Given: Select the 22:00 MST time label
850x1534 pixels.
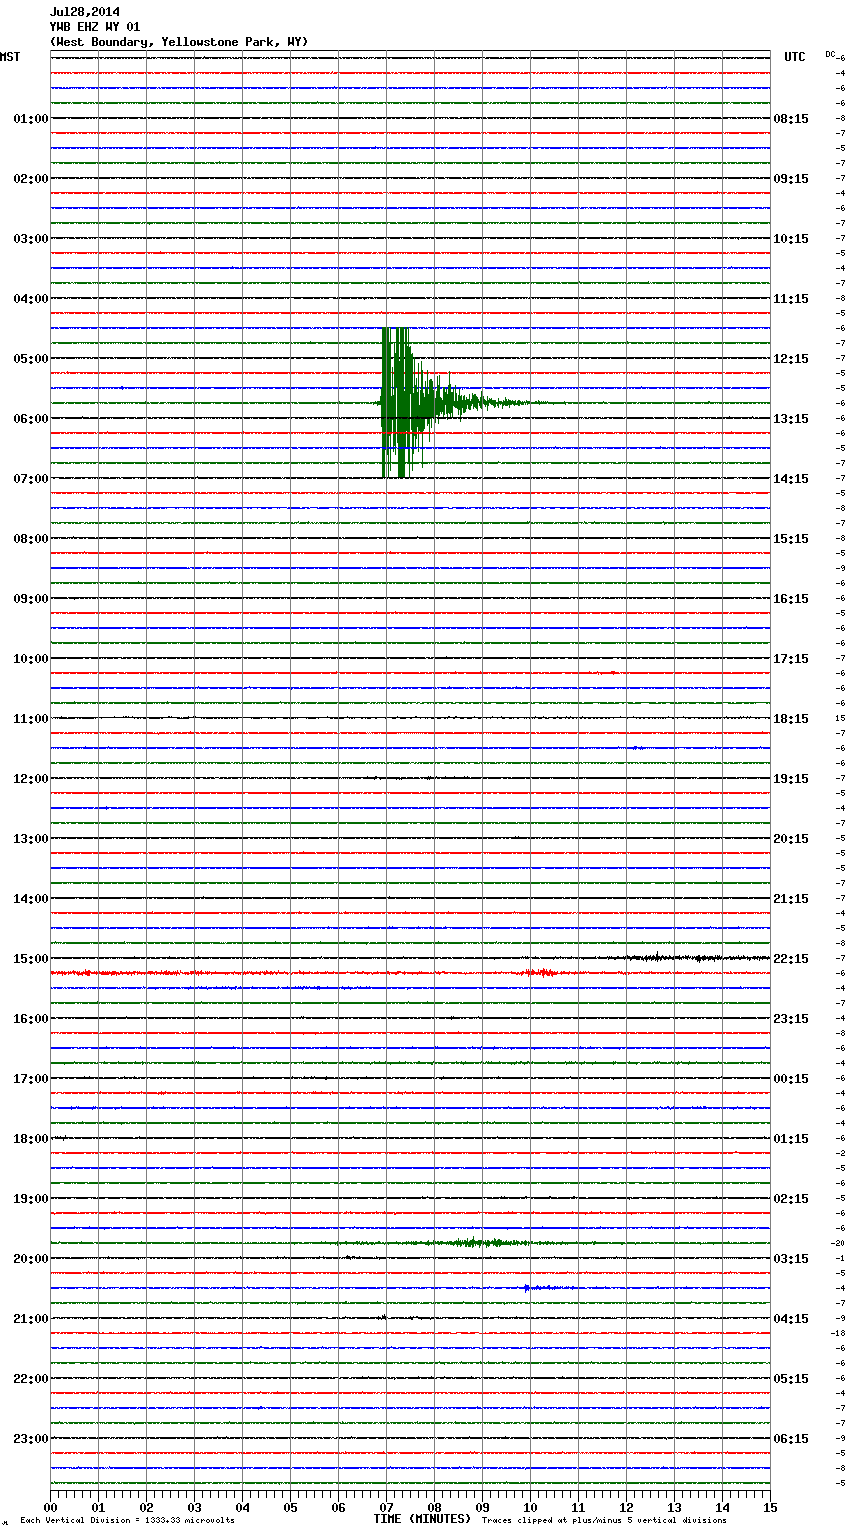Looking at the screenshot, I should 31,1379.
